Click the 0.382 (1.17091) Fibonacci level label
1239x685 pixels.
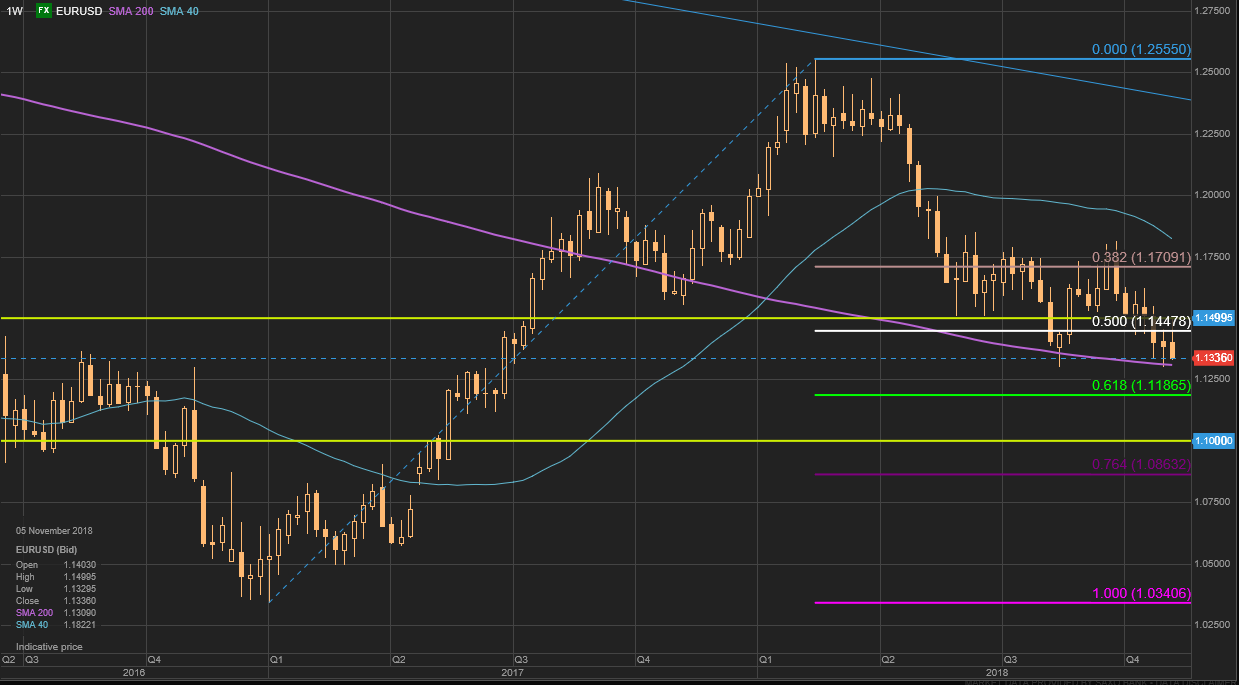coord(1141,257)
